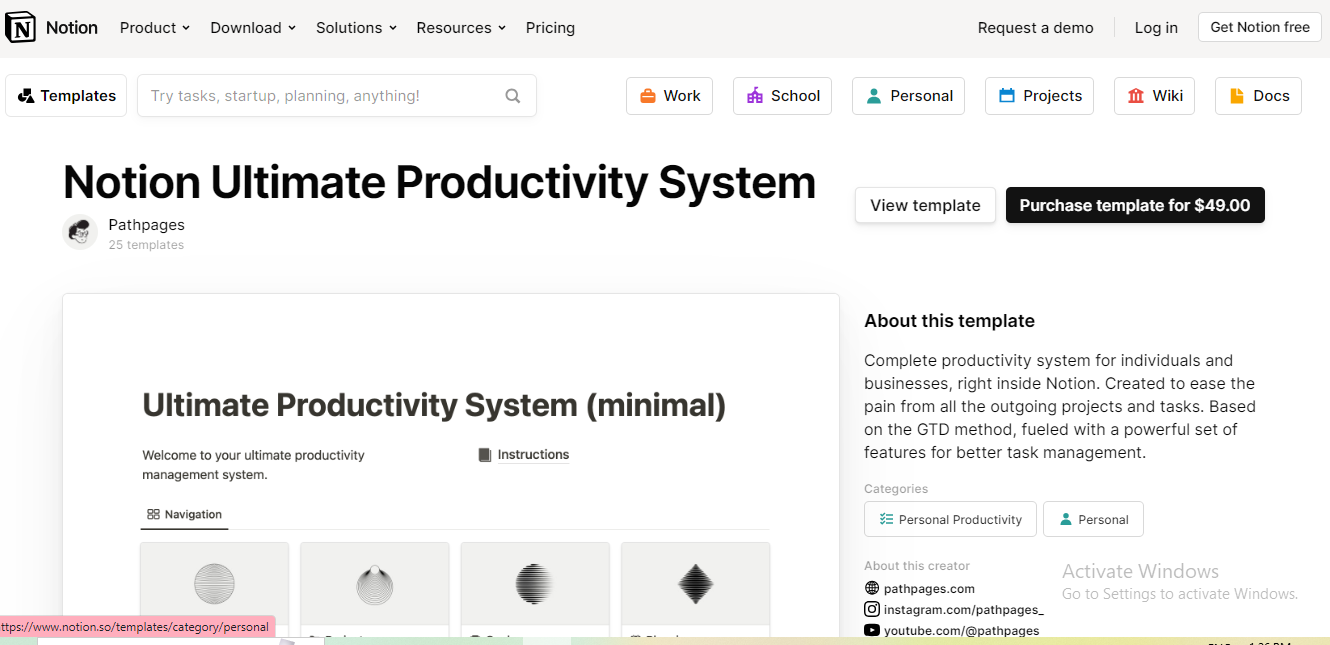Open the Templates button

pyautogui.click(x=66, y=96)
